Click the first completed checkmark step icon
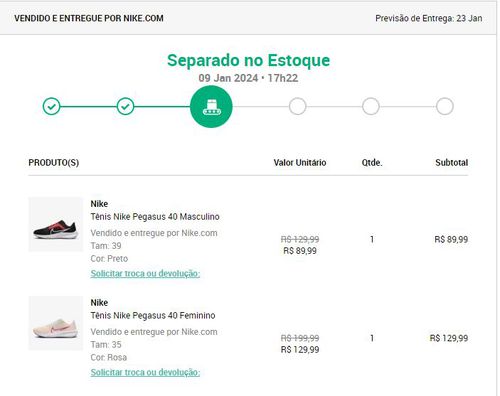 coord(51,106)
